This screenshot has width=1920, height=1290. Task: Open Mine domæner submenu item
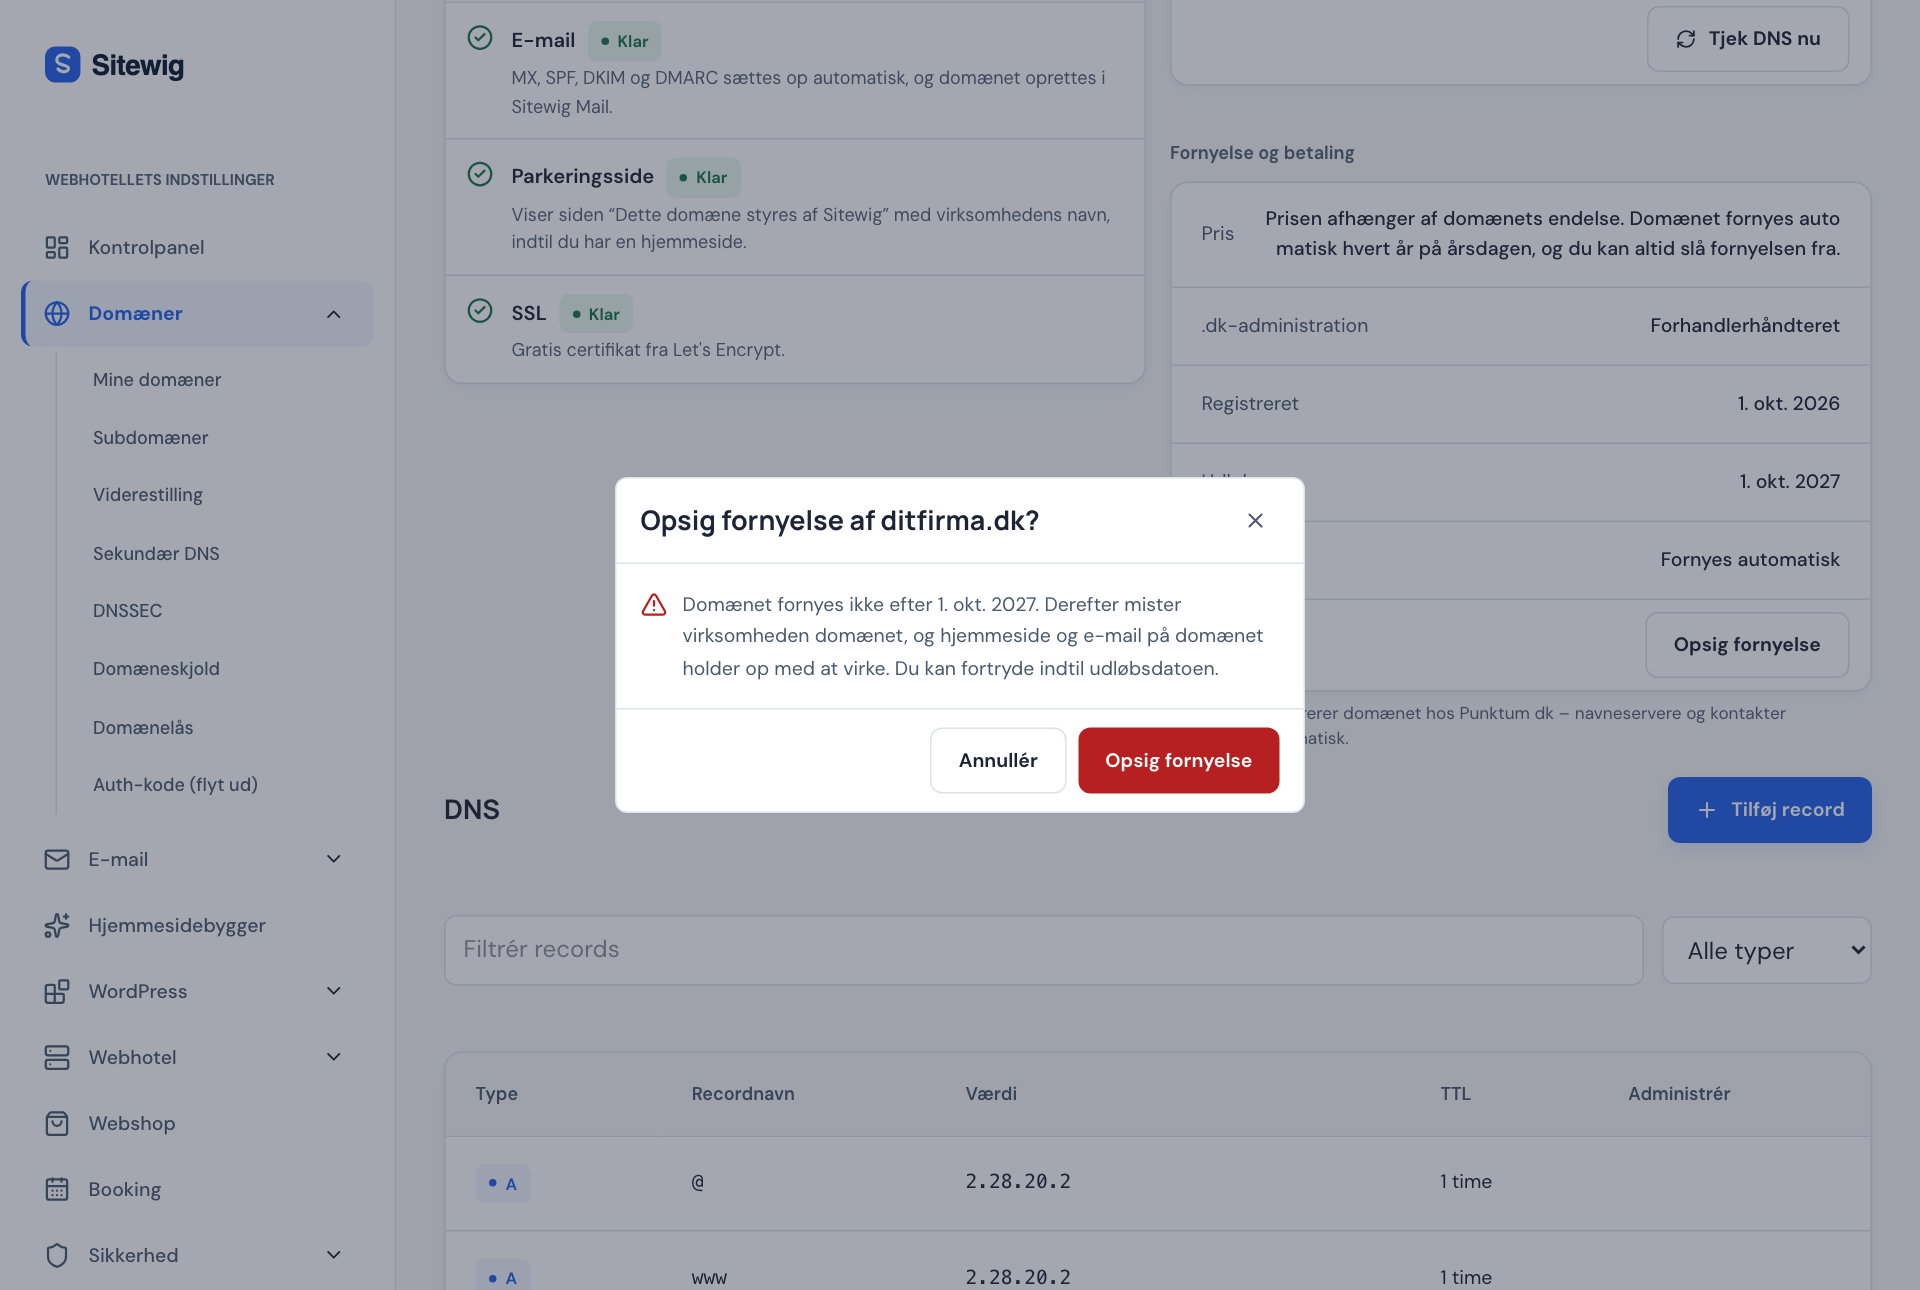157,380
